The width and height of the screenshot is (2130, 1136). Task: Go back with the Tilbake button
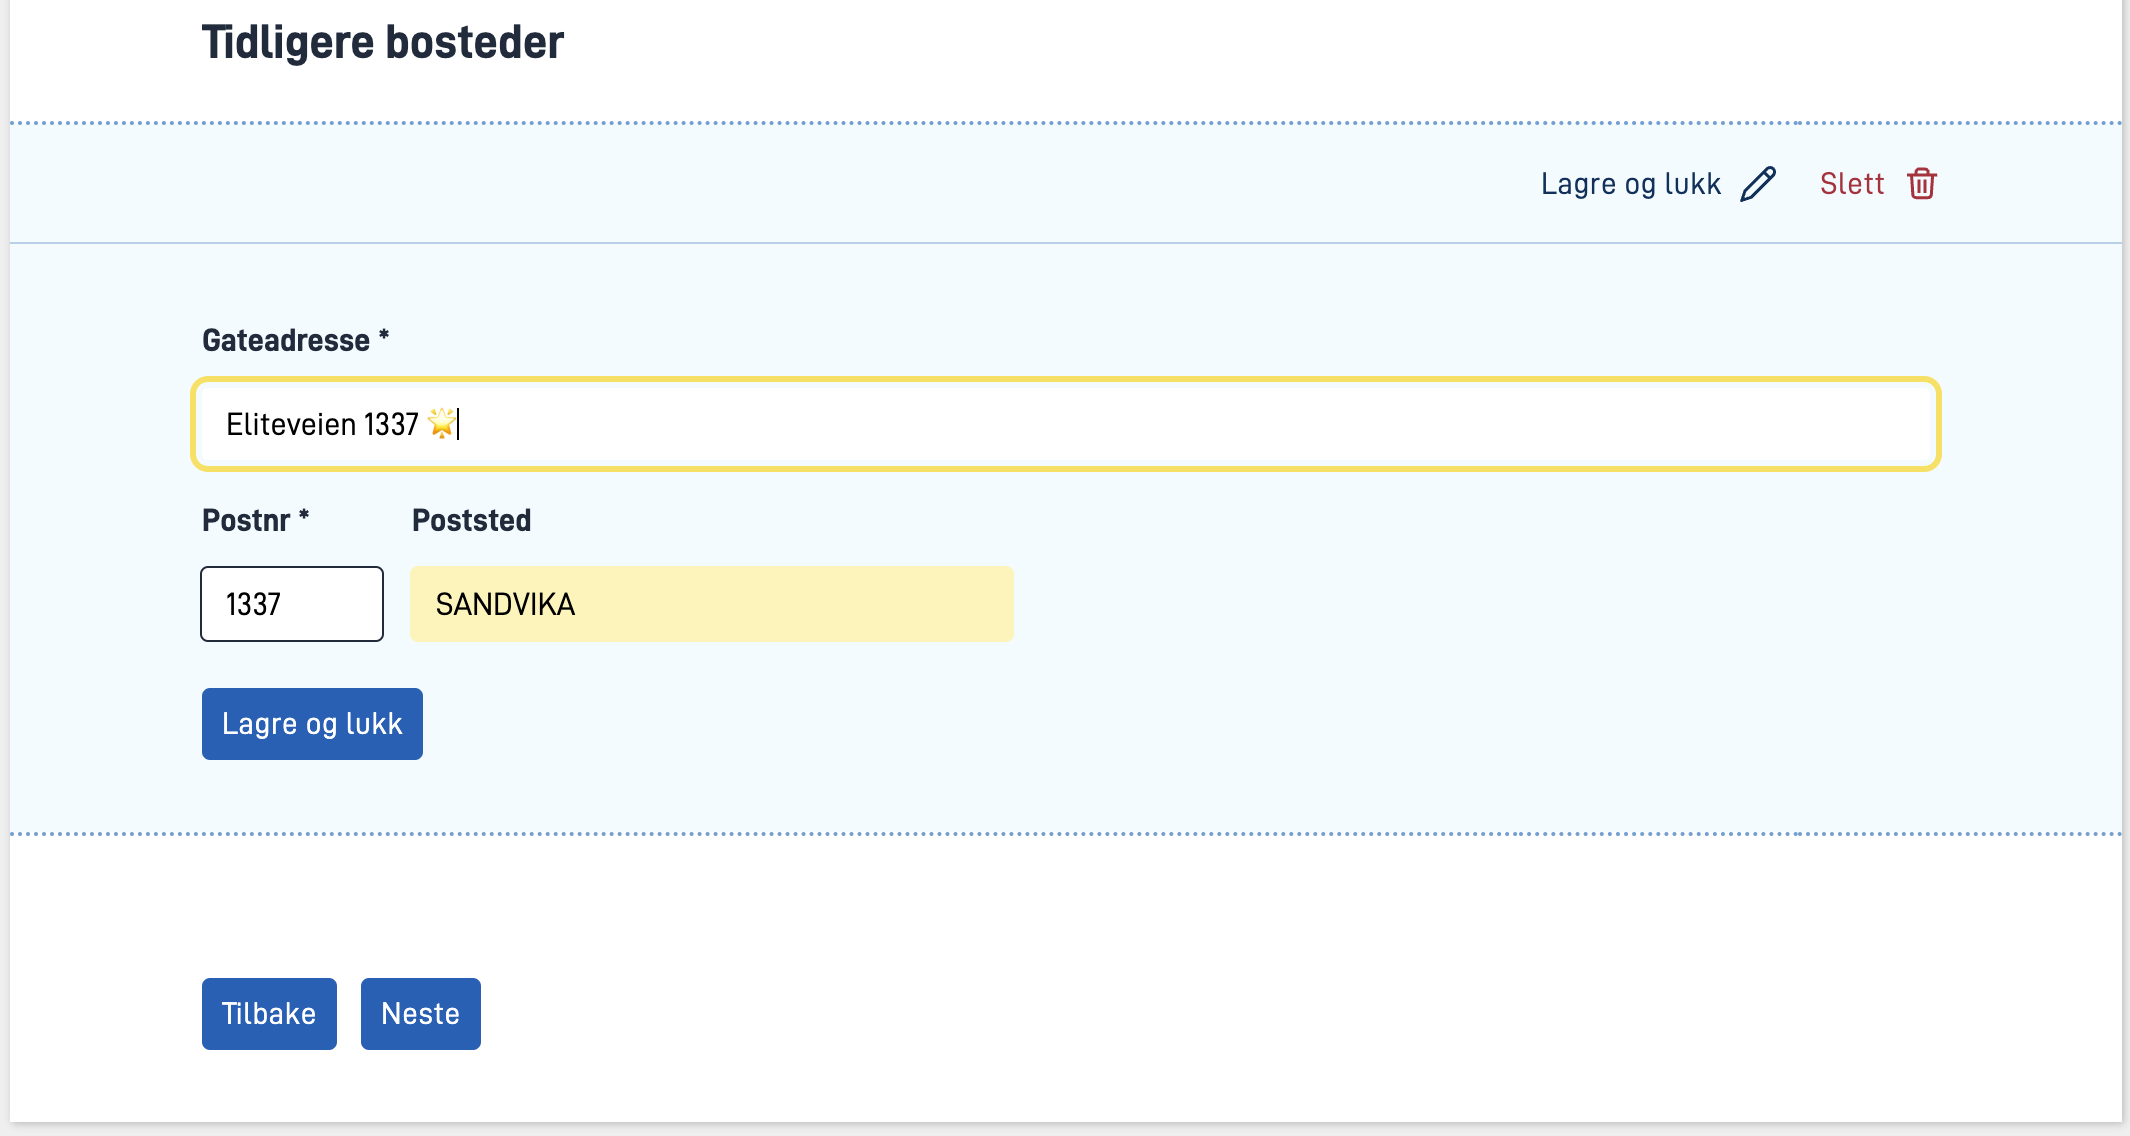[x=269, y=1014]
